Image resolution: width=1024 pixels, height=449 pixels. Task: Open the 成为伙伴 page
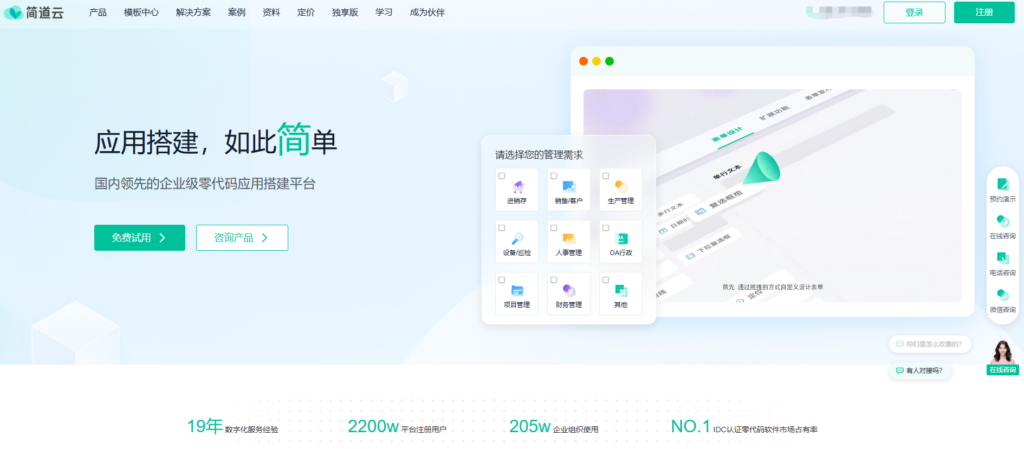[x=427, y=12]
